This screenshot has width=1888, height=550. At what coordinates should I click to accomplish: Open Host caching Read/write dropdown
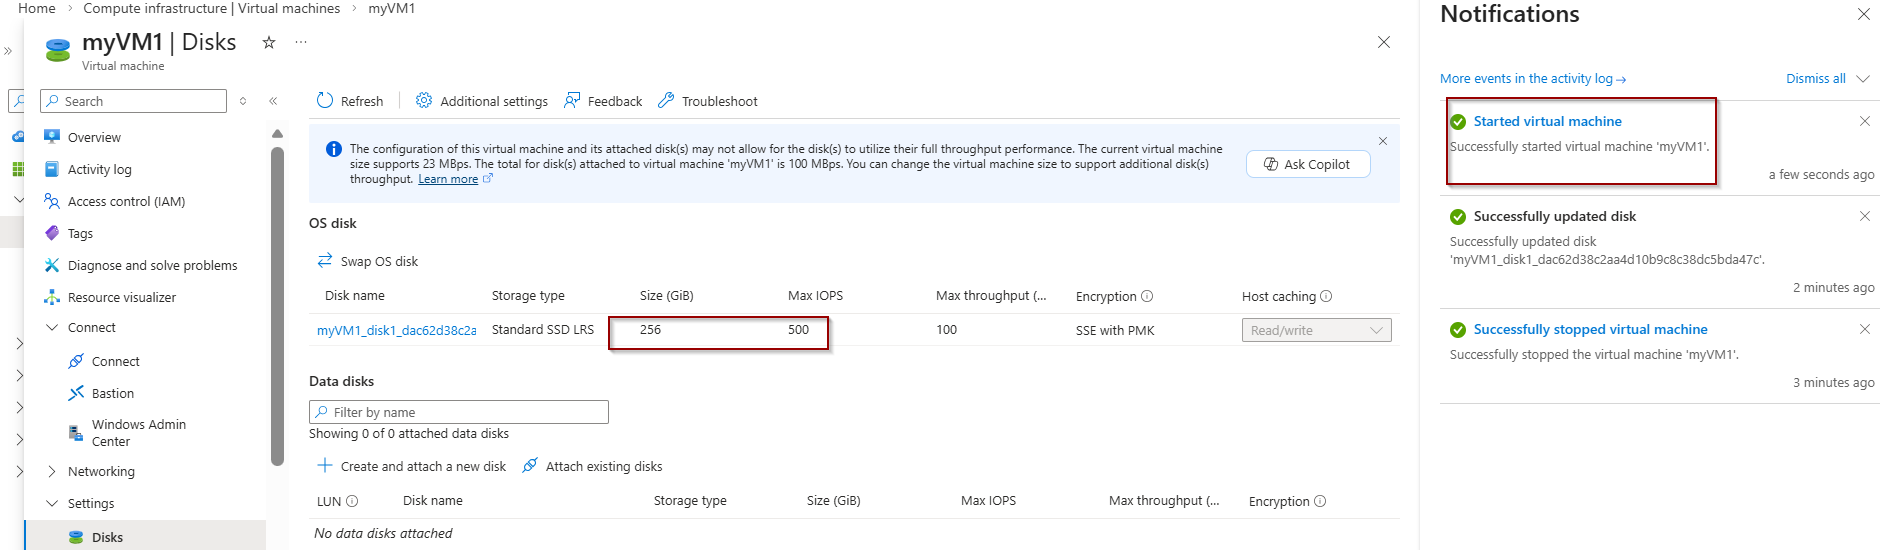1316,330
